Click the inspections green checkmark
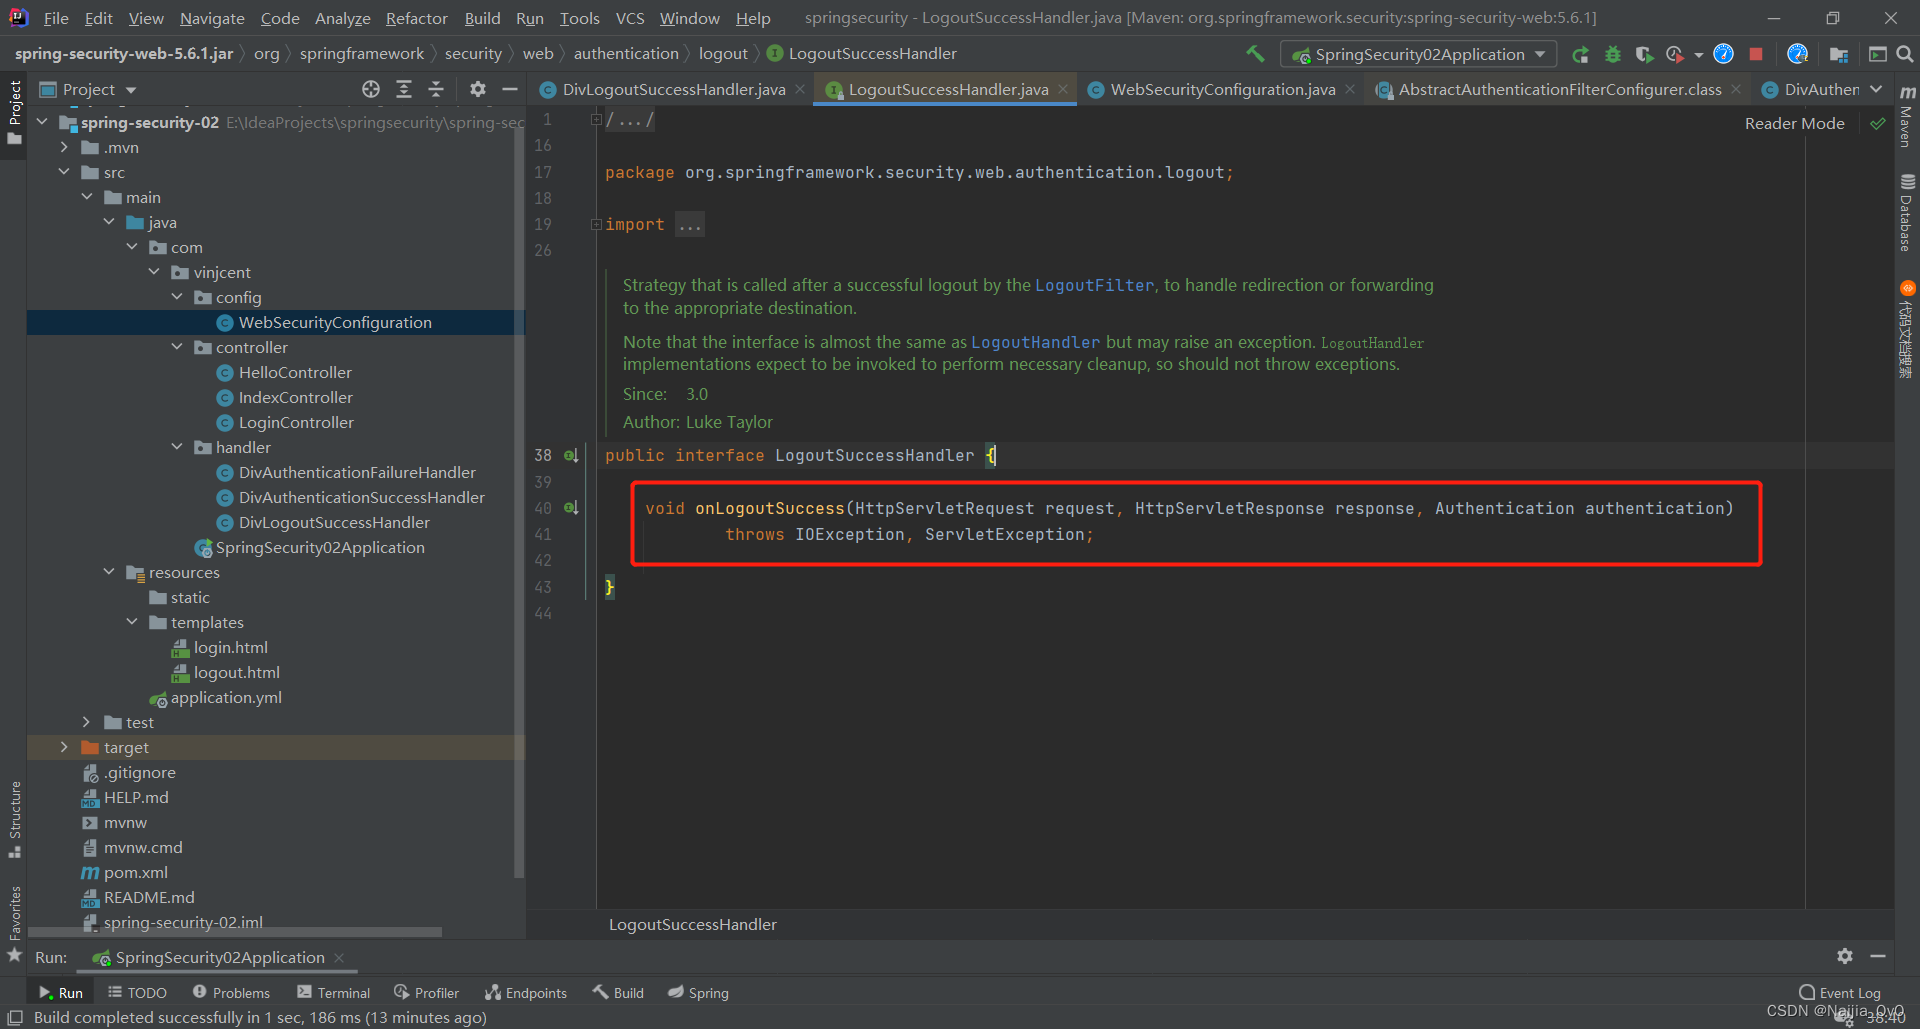Image resolution: width=1920 pixels, height=1029 pixels. [x=1878, y=123]
